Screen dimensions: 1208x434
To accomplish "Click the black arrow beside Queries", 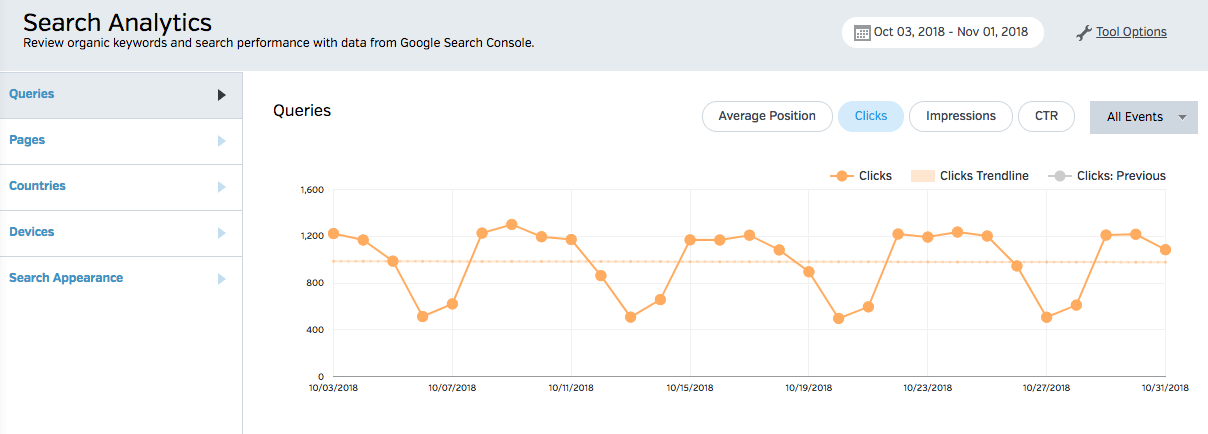I will tap(222, 95).
